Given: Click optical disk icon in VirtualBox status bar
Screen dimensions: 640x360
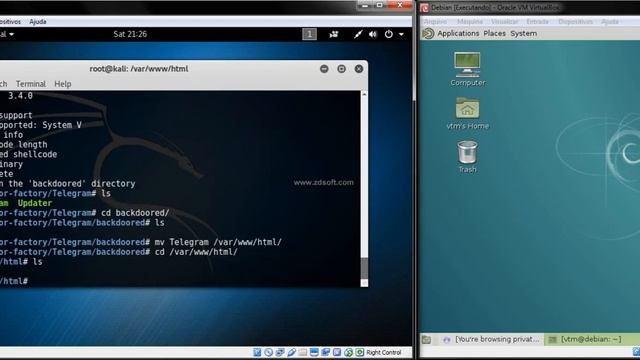Looking at the screenshot, I should (268, 352).
